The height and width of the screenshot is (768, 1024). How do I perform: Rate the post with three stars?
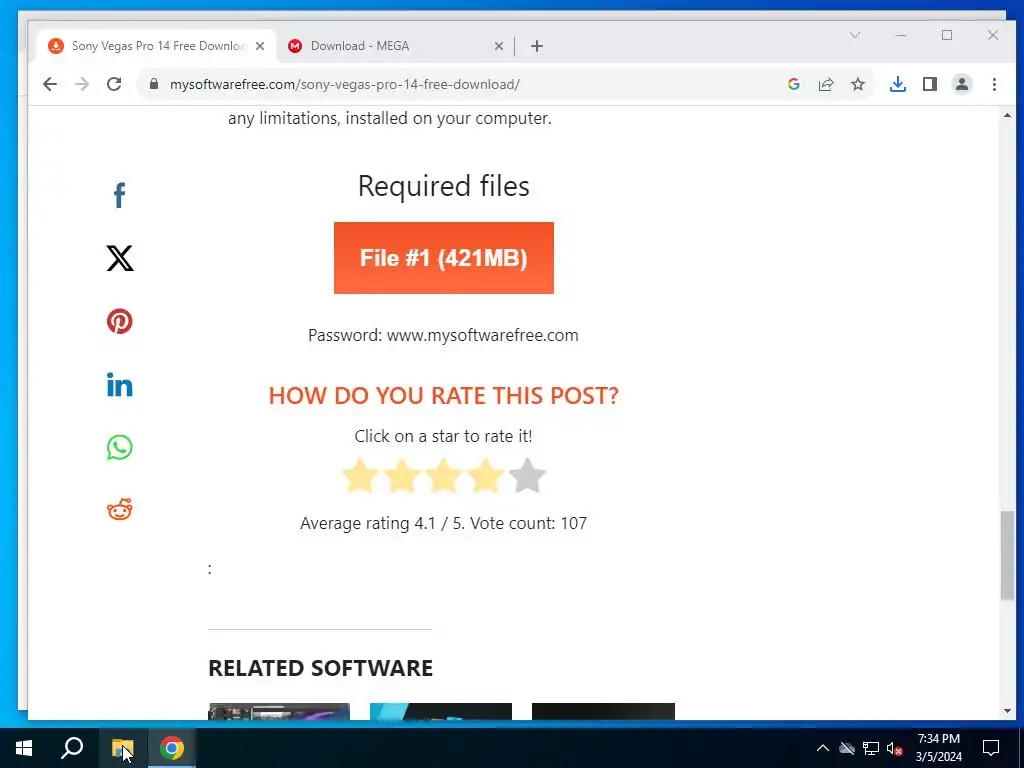tap(443, 475)
